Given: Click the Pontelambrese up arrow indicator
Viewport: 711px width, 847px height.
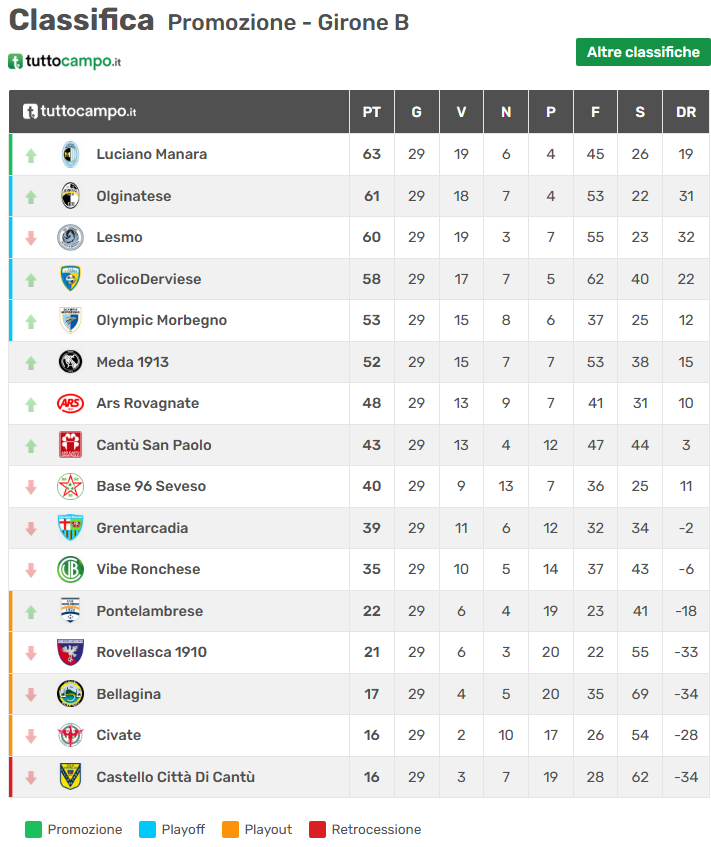Looking at the screenshot, I should 31,611.
